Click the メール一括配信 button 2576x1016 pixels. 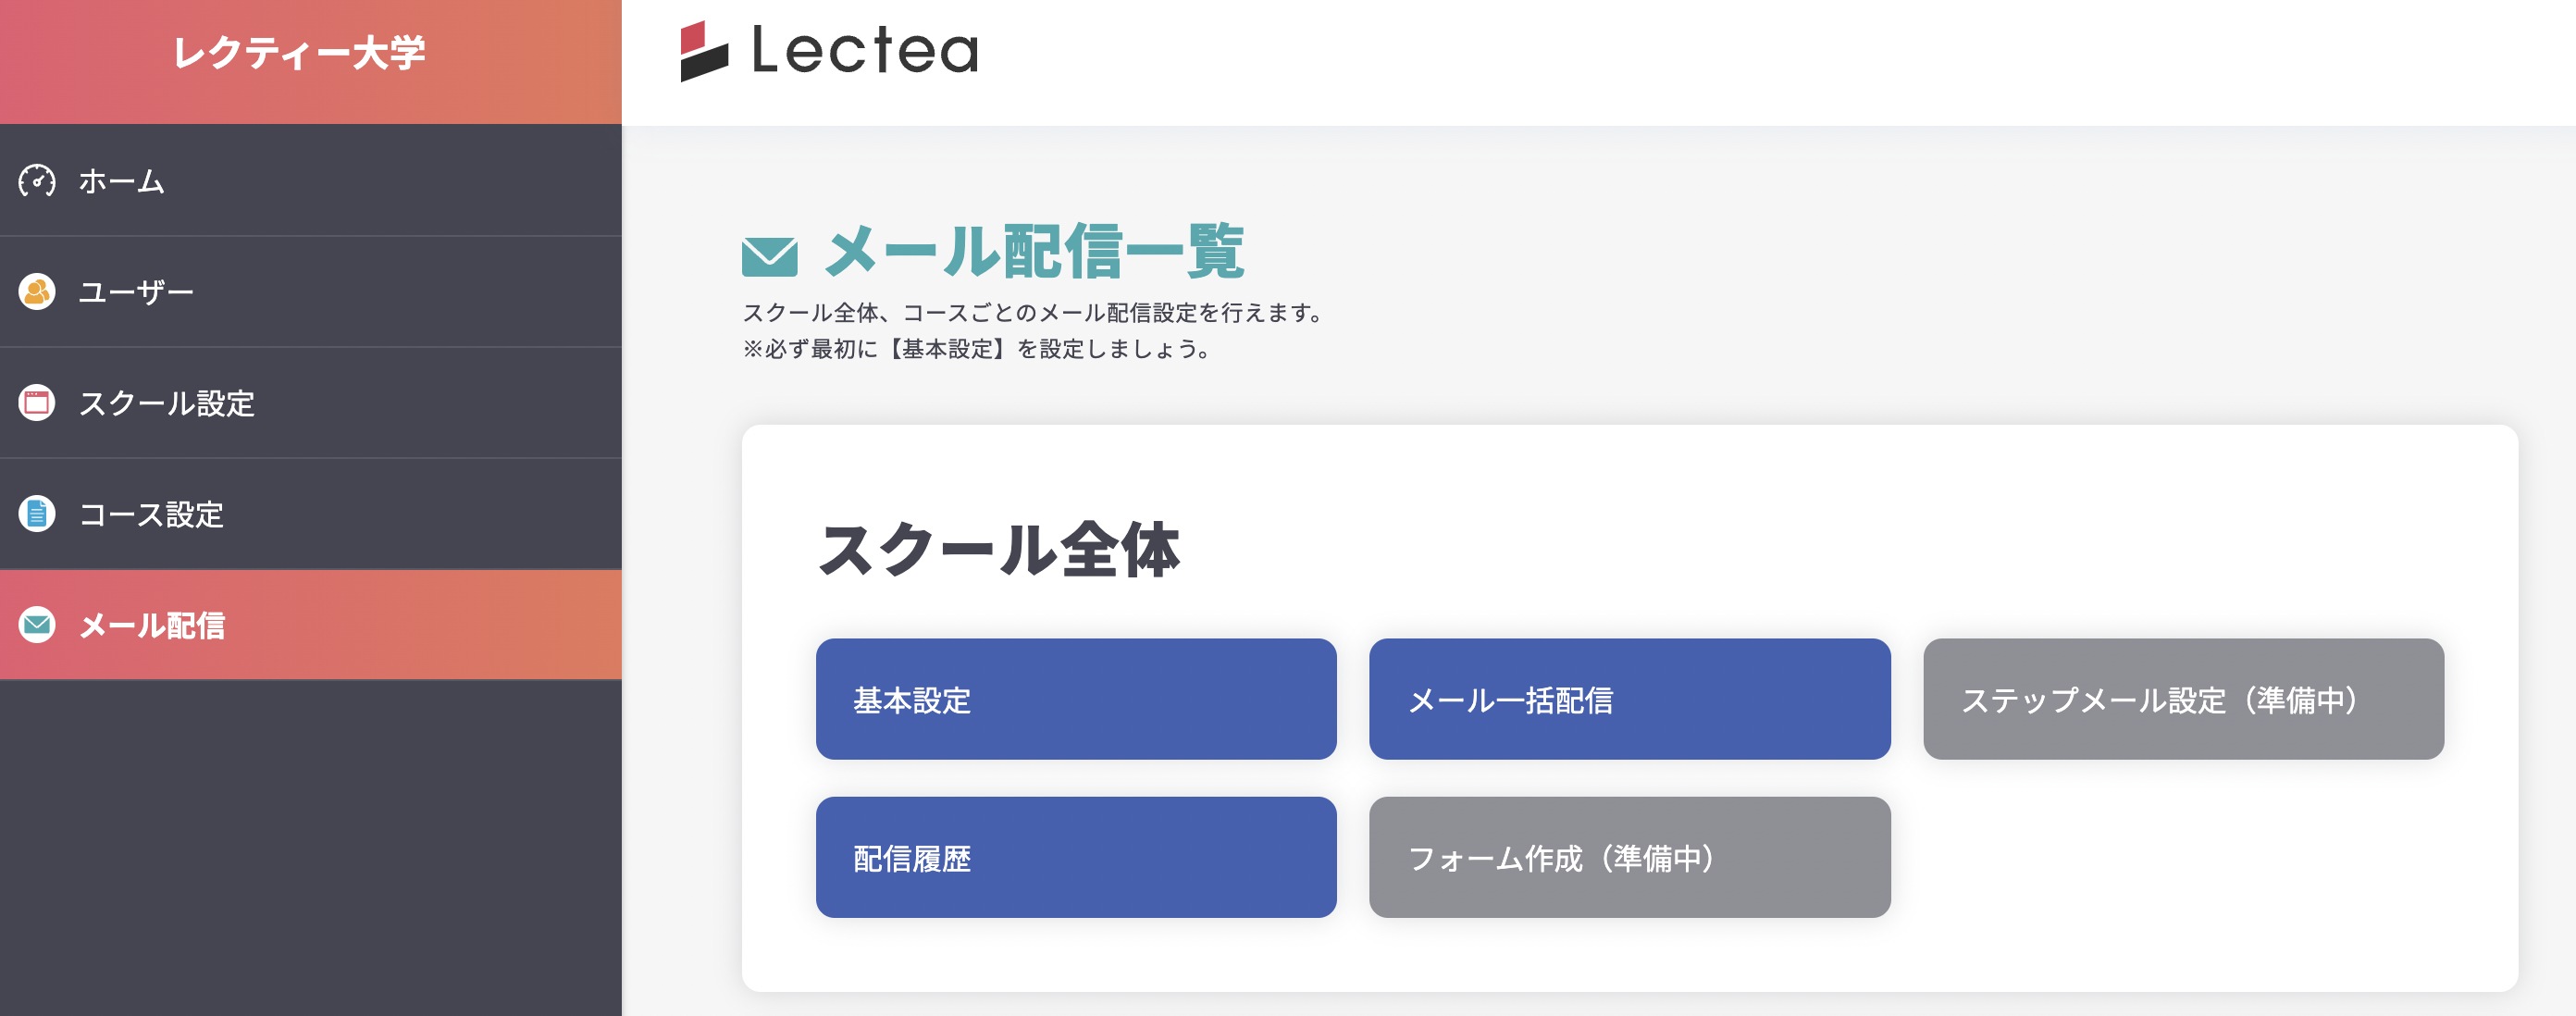click(x=1629, y=699)
